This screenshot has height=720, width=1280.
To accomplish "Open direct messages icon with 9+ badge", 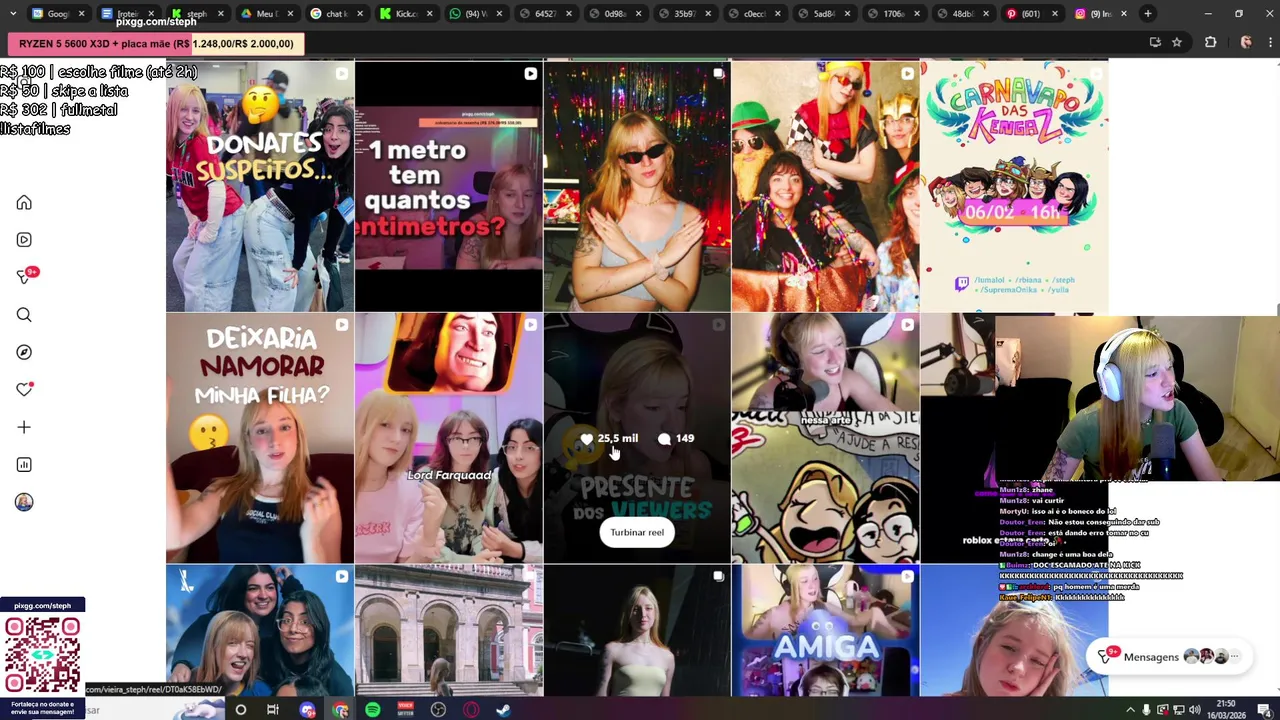I will [26, 277].
